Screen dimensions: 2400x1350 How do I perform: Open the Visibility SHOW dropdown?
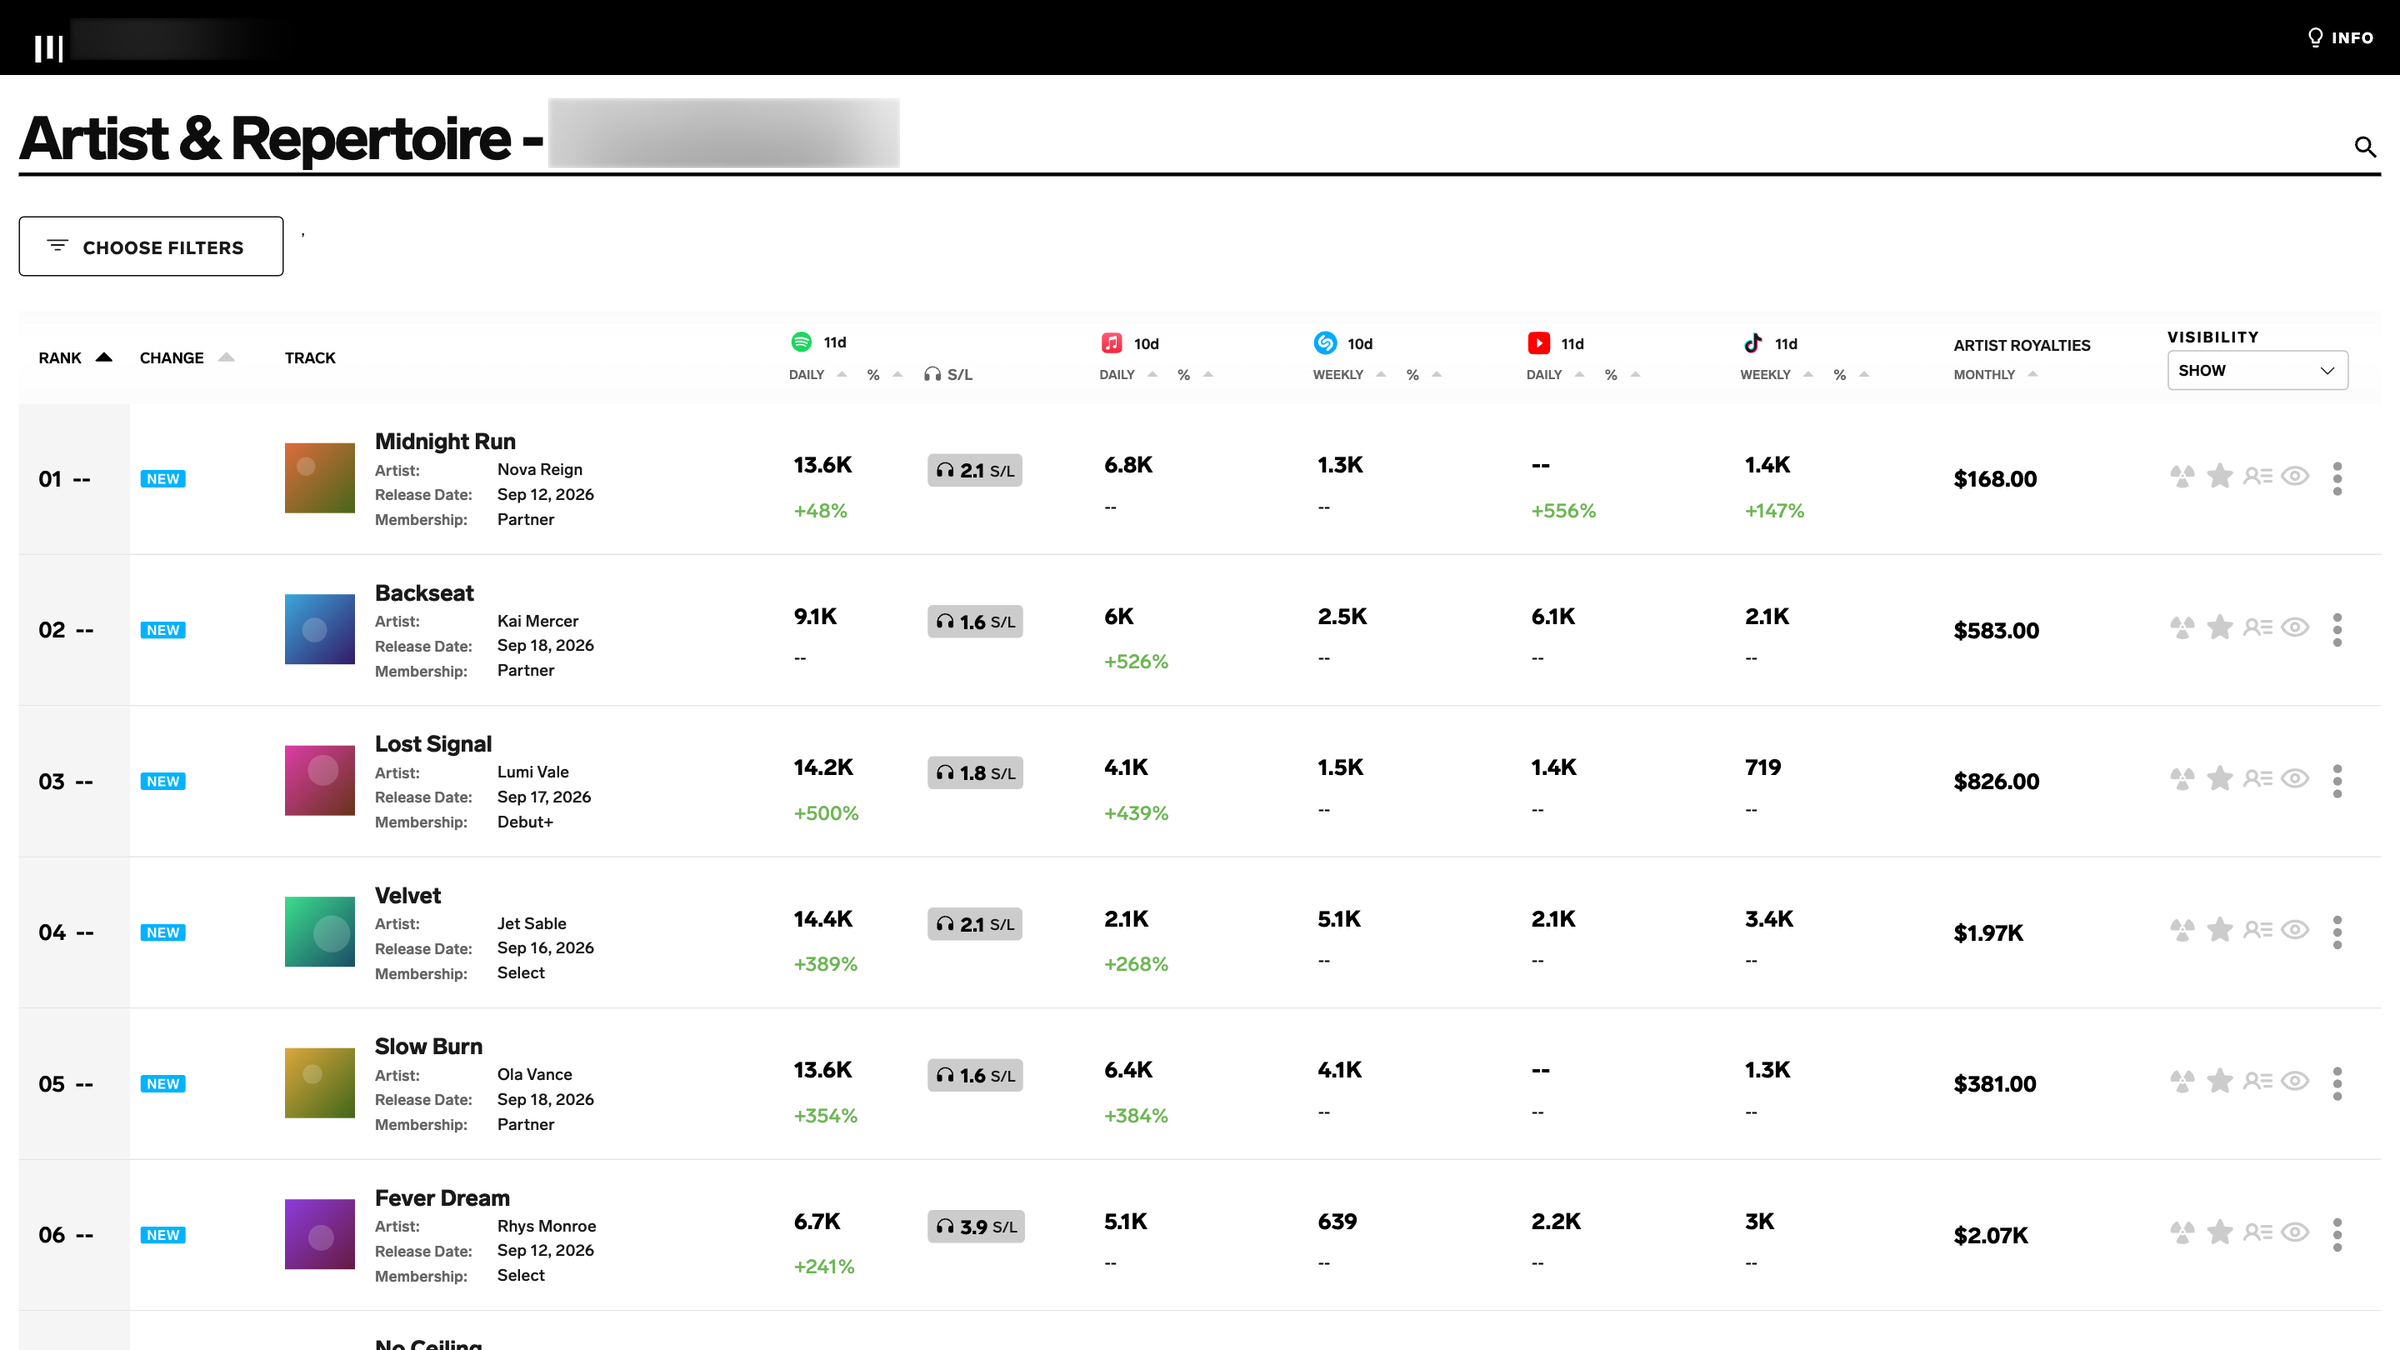coord(2257,370)
